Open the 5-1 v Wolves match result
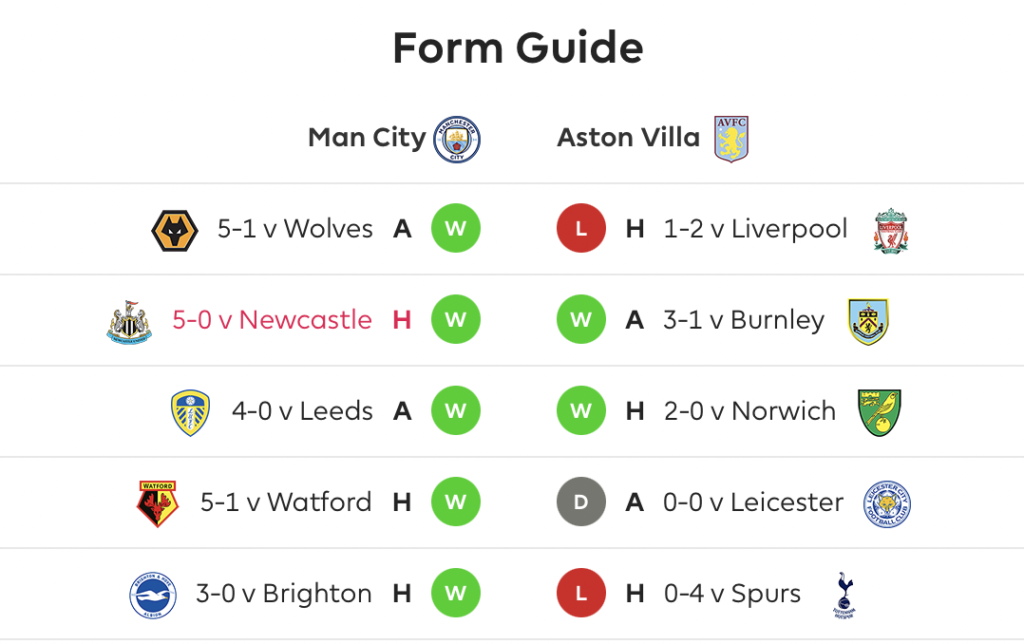Screen dimensions: 1024x644 pyautogui.click(x=295, y=229)
